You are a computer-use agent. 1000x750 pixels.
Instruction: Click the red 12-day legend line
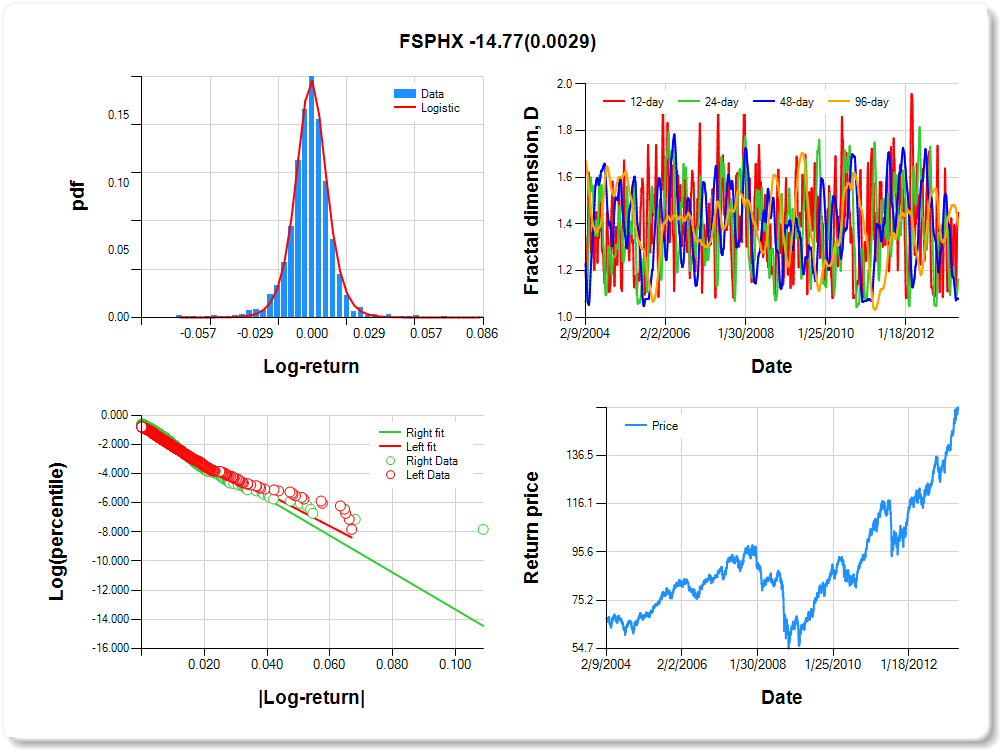pyautogui.click(x=614, y=101)
